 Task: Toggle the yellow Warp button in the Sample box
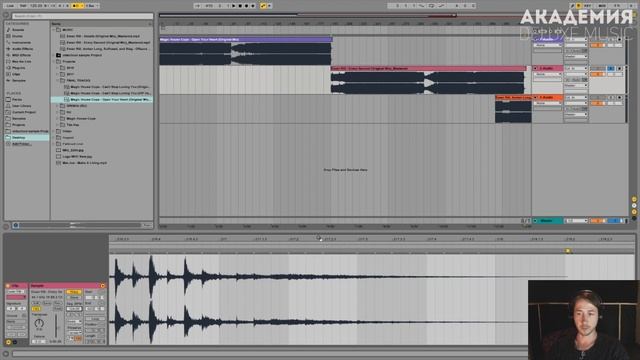coord(74,292)
